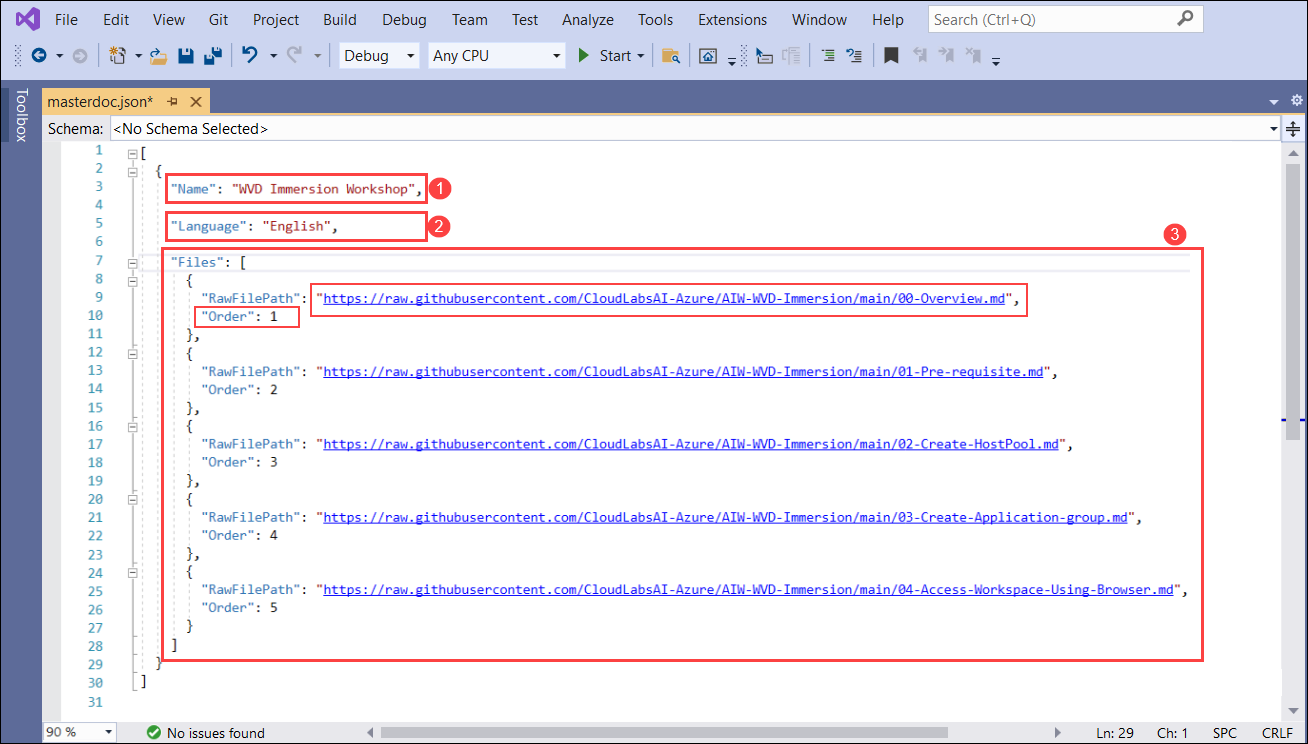
Task: Open the 03-Create-Application-group.md link
Action: [726, 517]
